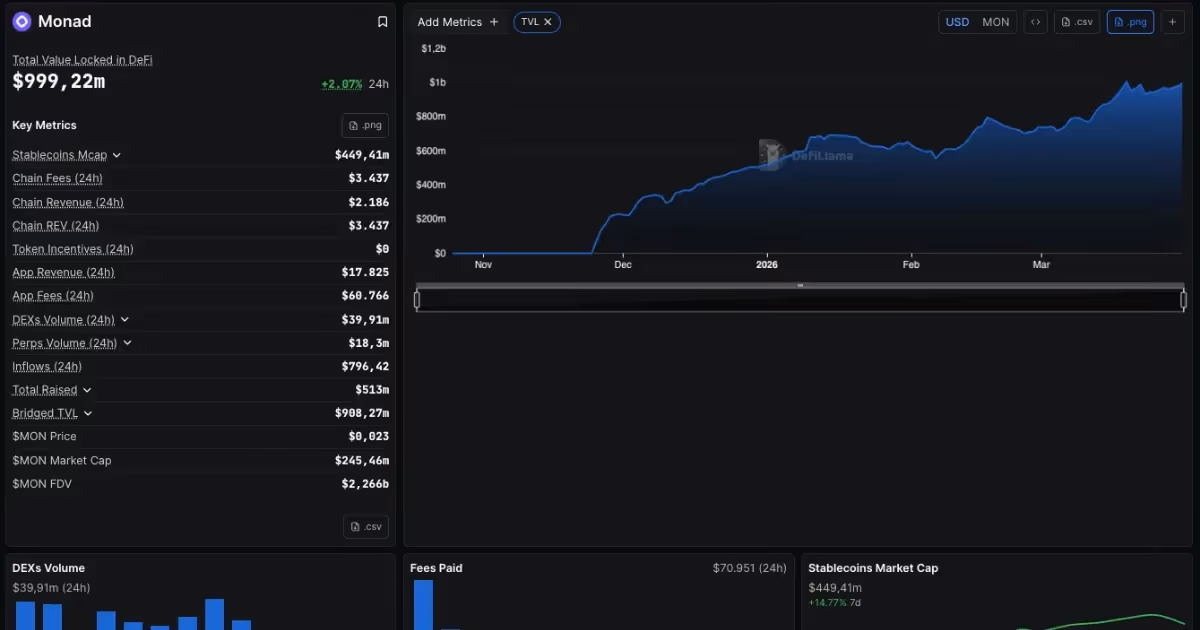Click the Perps Volume chevron control
Screen dimensions: 1200x630
click(127, 343)
